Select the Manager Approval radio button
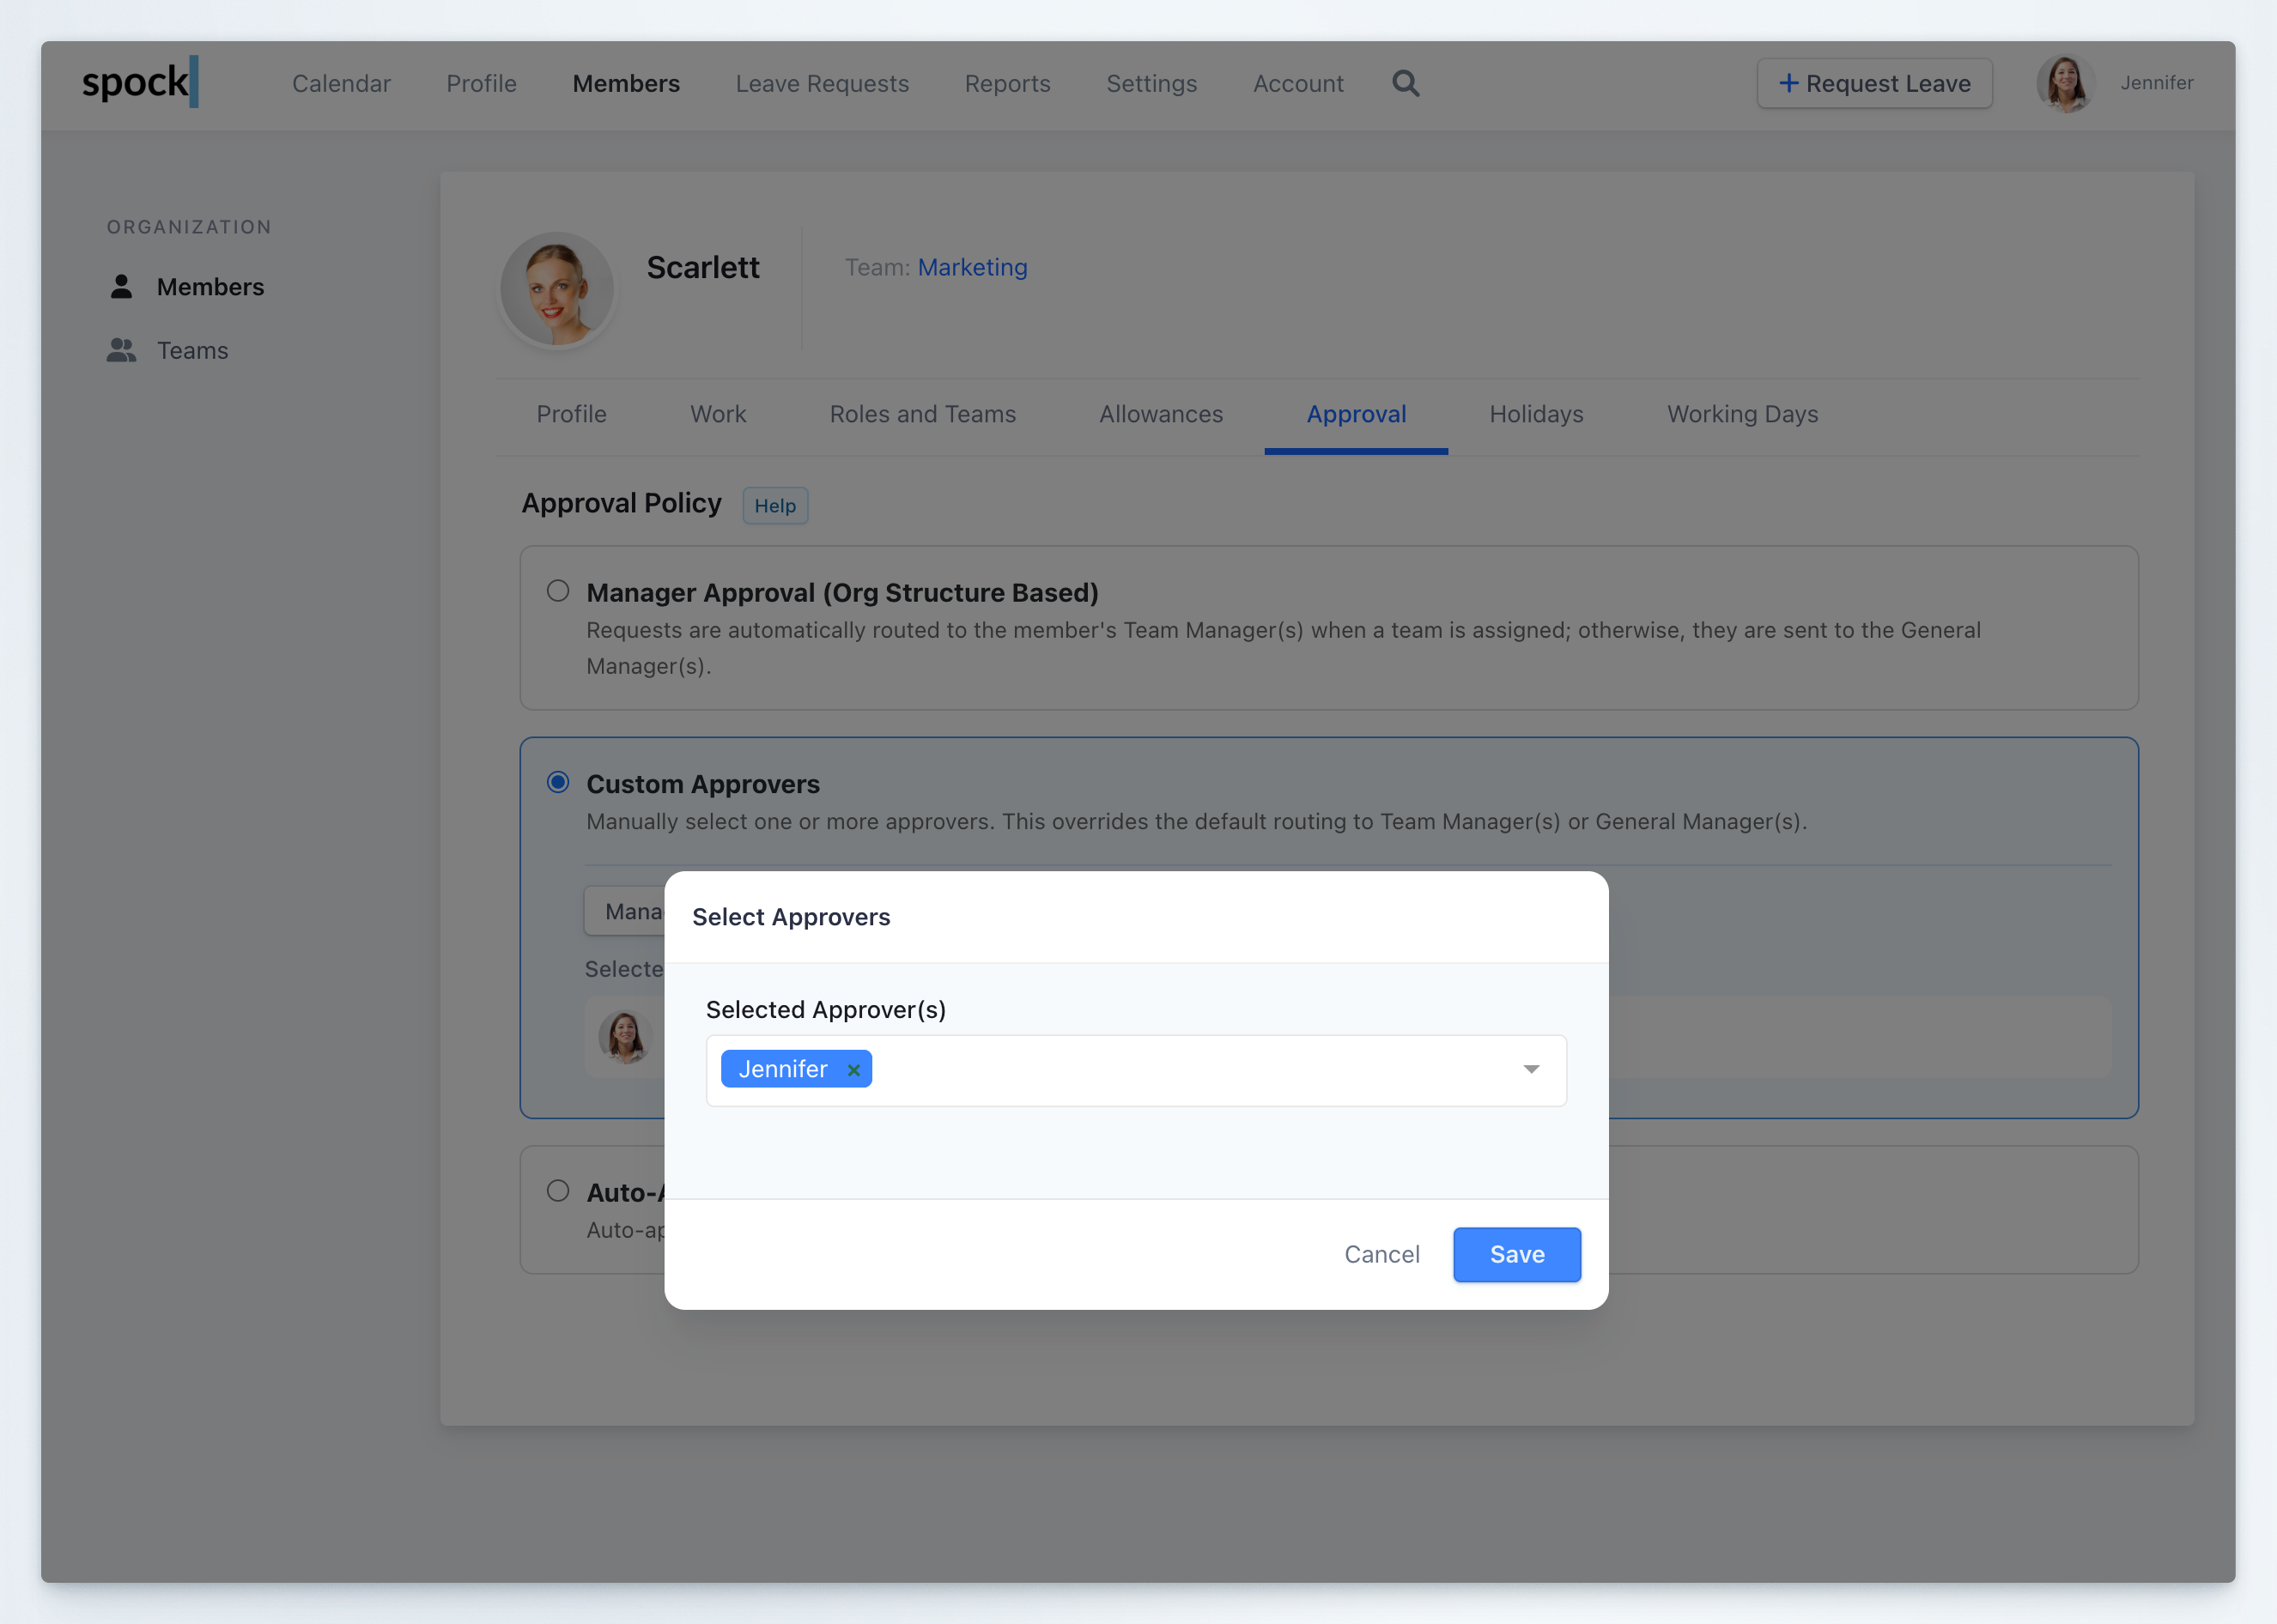Screen dimensions: 2277x1624 (x=557, y=591)
